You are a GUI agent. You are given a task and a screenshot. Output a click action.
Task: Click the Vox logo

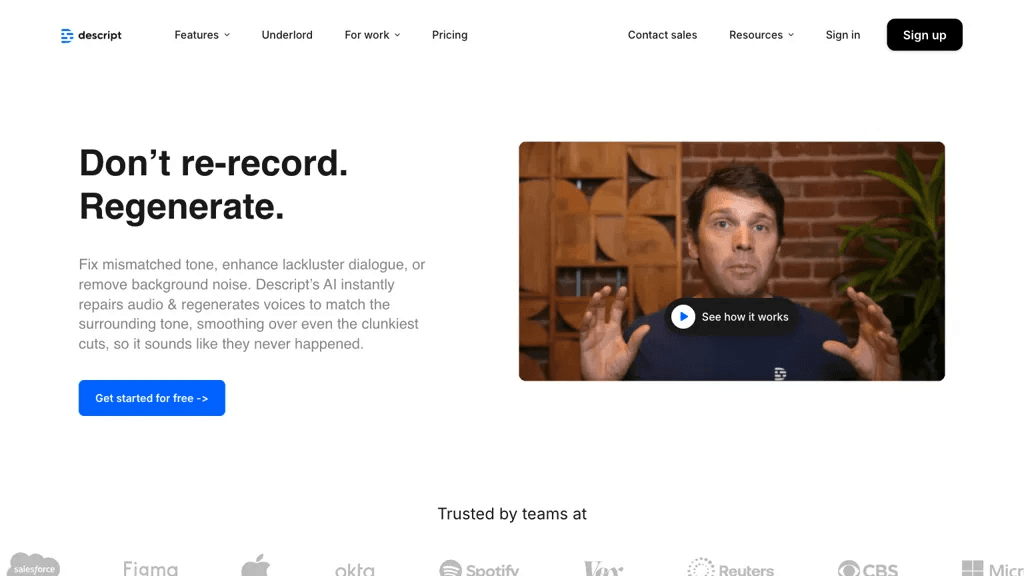pos(603,568)
